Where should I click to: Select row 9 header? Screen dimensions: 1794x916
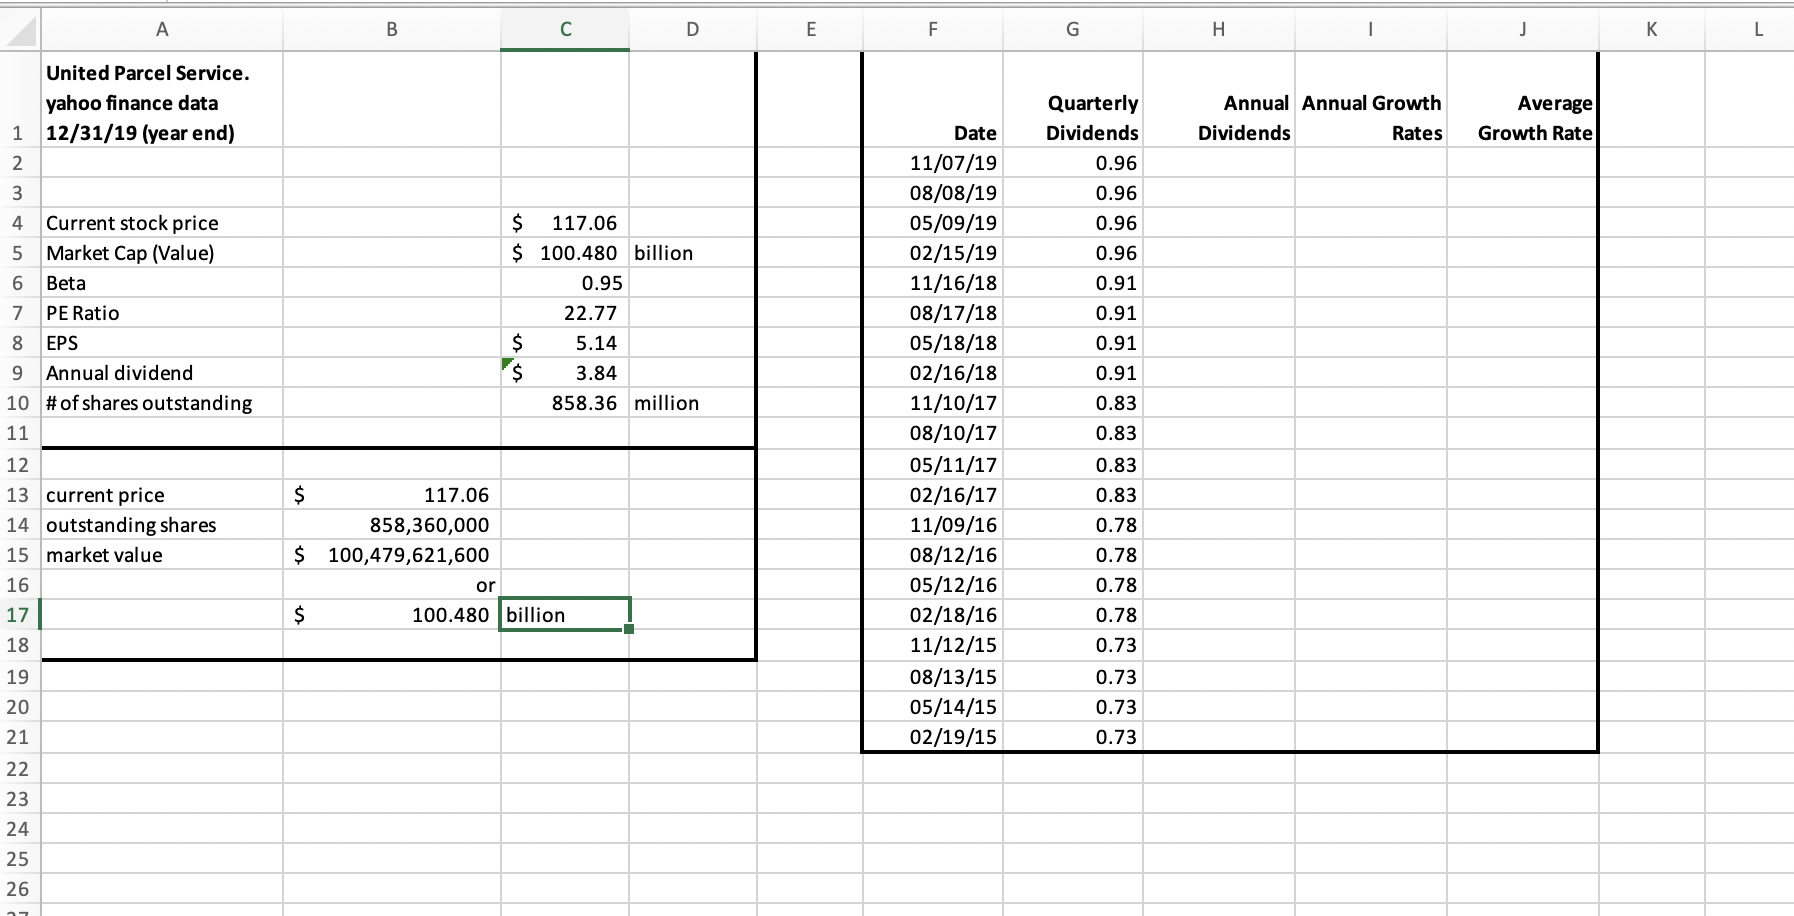pyautogui.click(x=19, y=373)
